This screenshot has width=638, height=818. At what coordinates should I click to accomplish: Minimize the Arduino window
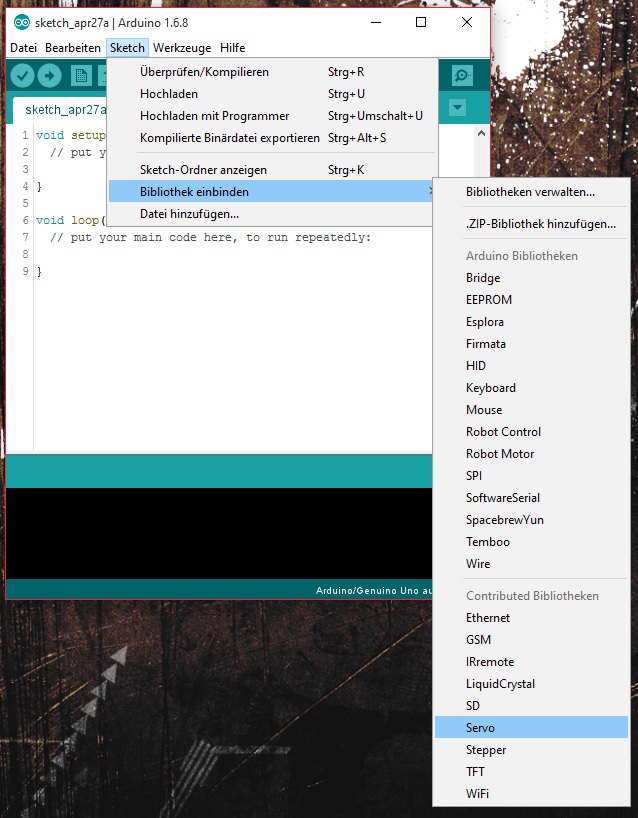tap(376, 22)
